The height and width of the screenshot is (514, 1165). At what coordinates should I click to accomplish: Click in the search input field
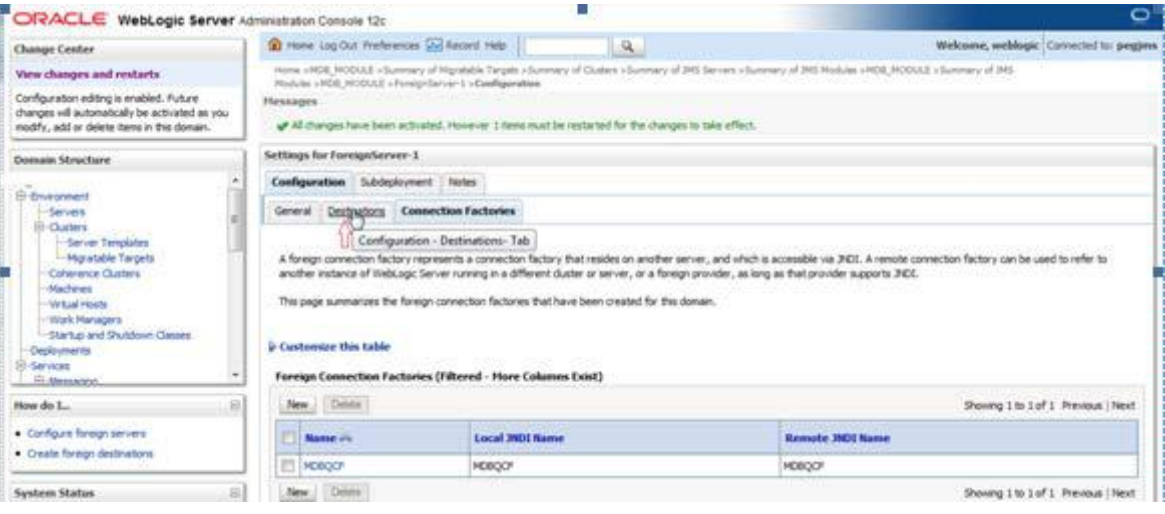(567, 46)
